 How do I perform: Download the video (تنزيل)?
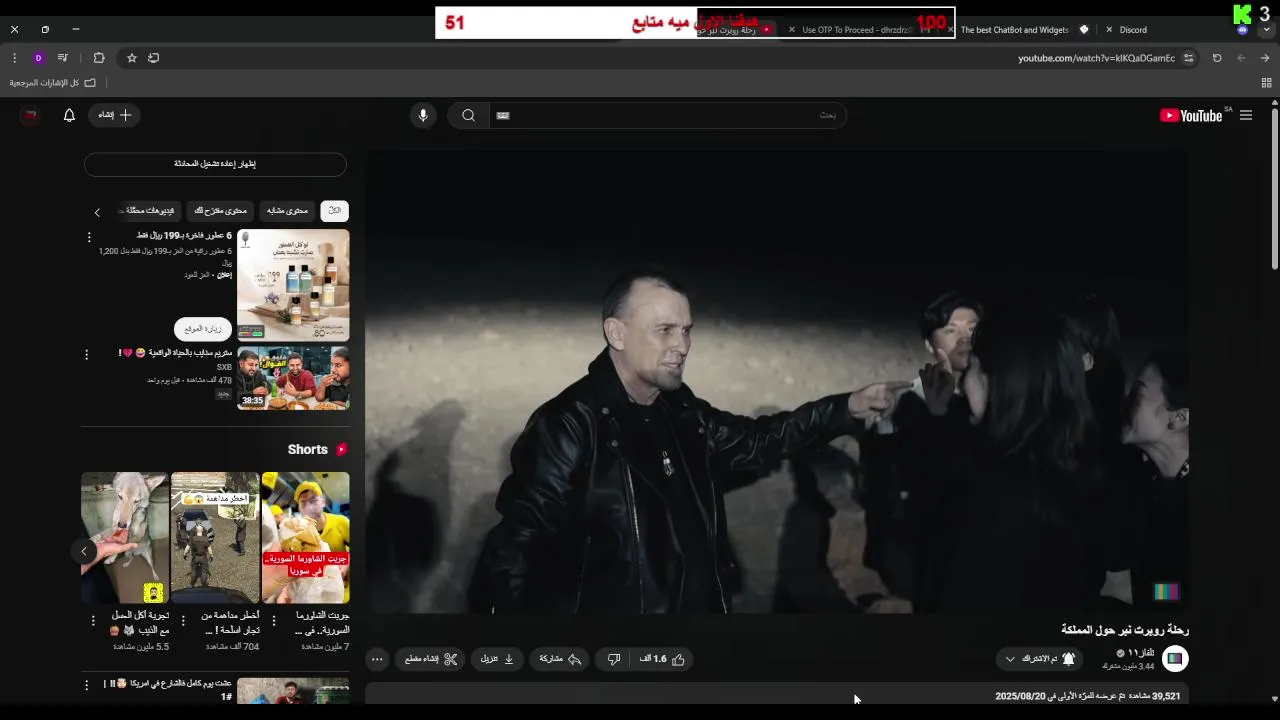click(497, 659)
